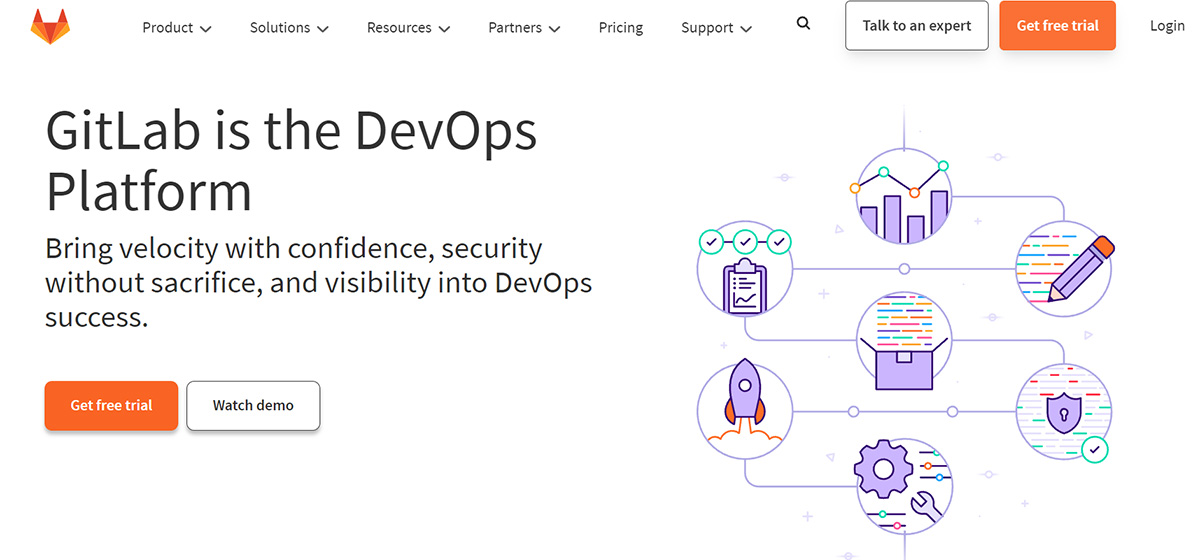Screen dimensions: 1200x560
Task: Click the pencil code editing illustration
Action: (x=1064, y=269)
